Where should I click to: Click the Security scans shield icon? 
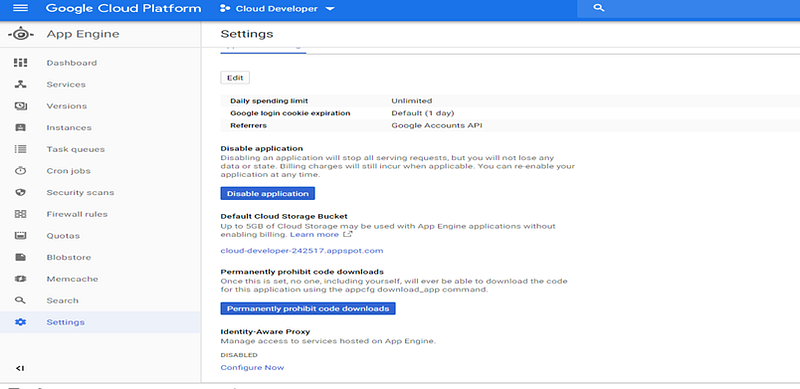tap(20, 192)
